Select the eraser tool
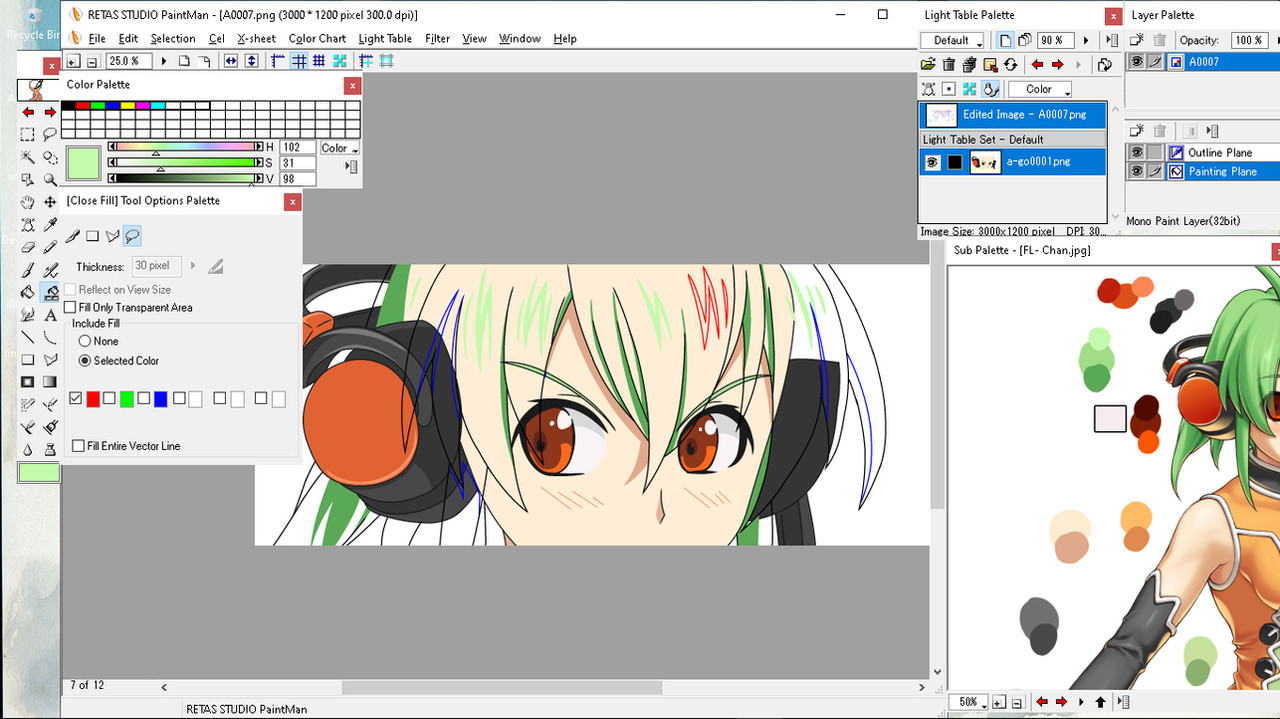The image size is (1280, 719). pyautogui.click(x=28, y=247)
